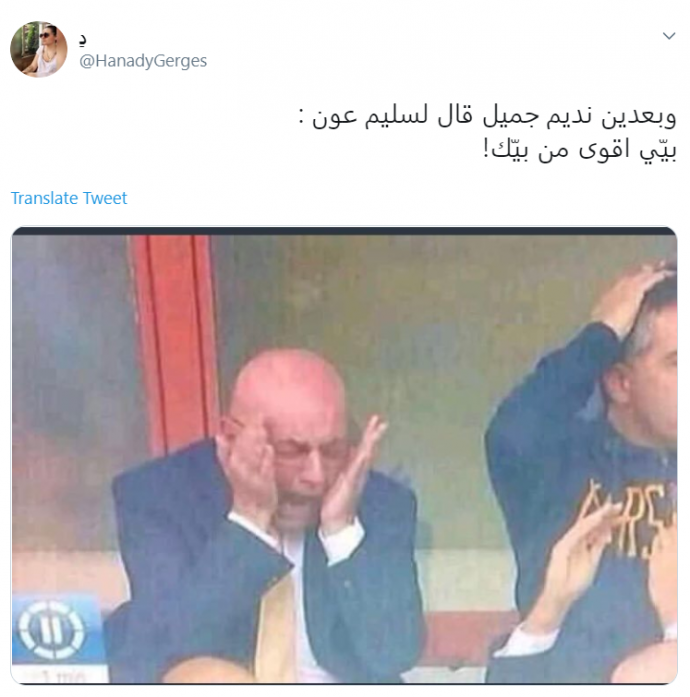Select the word عون in the tweet
This screenshot has height=697, width=690.
pos(335,116)
